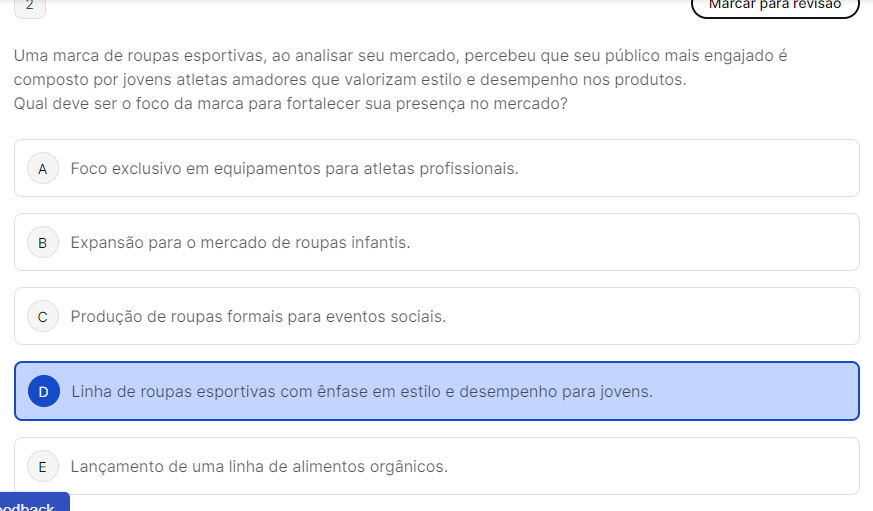Click the "Marcar para revisão" button
Screen dimensions: 873x511
[x=775, y=6]
